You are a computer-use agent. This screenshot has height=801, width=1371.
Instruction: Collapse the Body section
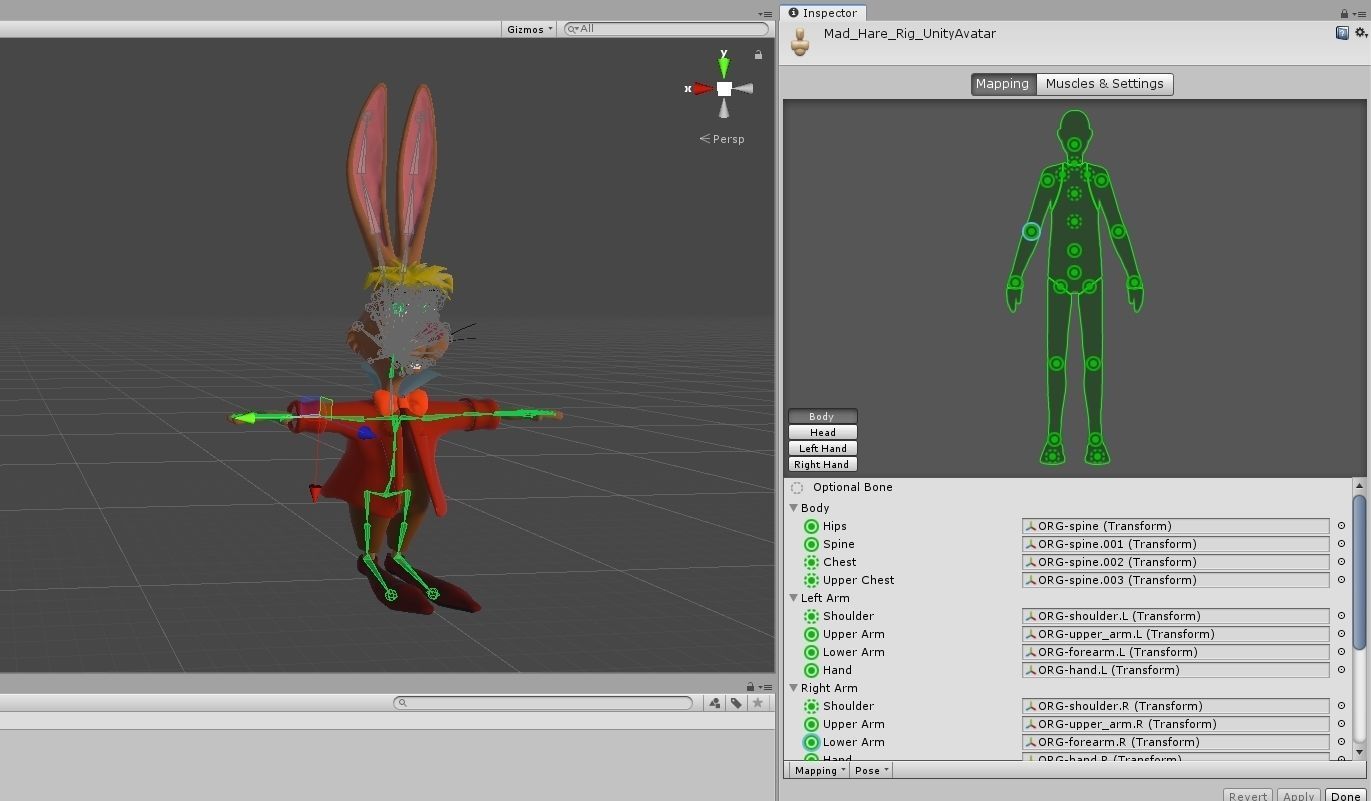tap(794, 508)
